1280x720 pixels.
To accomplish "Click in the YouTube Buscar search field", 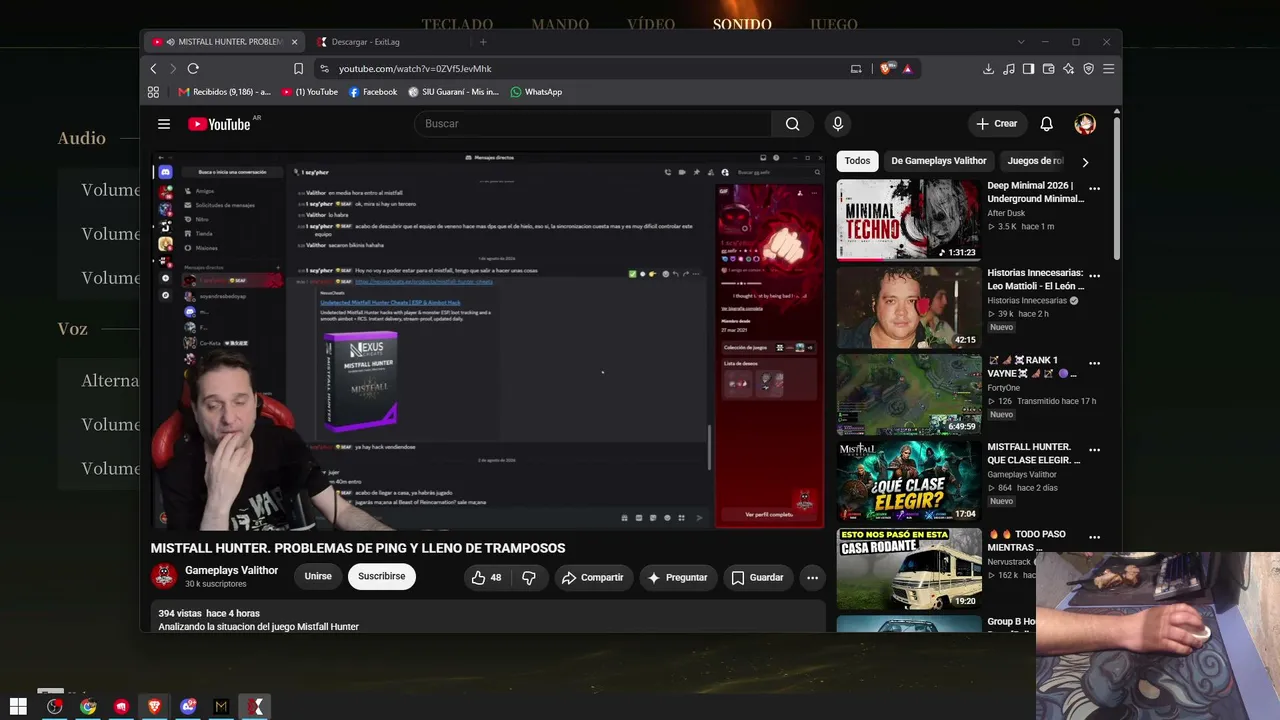I will (x=593, y=124).
